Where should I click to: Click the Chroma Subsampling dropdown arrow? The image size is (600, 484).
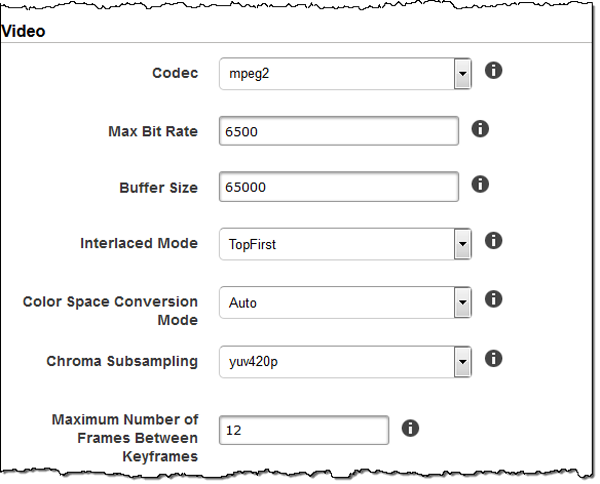tap(463, 362)
